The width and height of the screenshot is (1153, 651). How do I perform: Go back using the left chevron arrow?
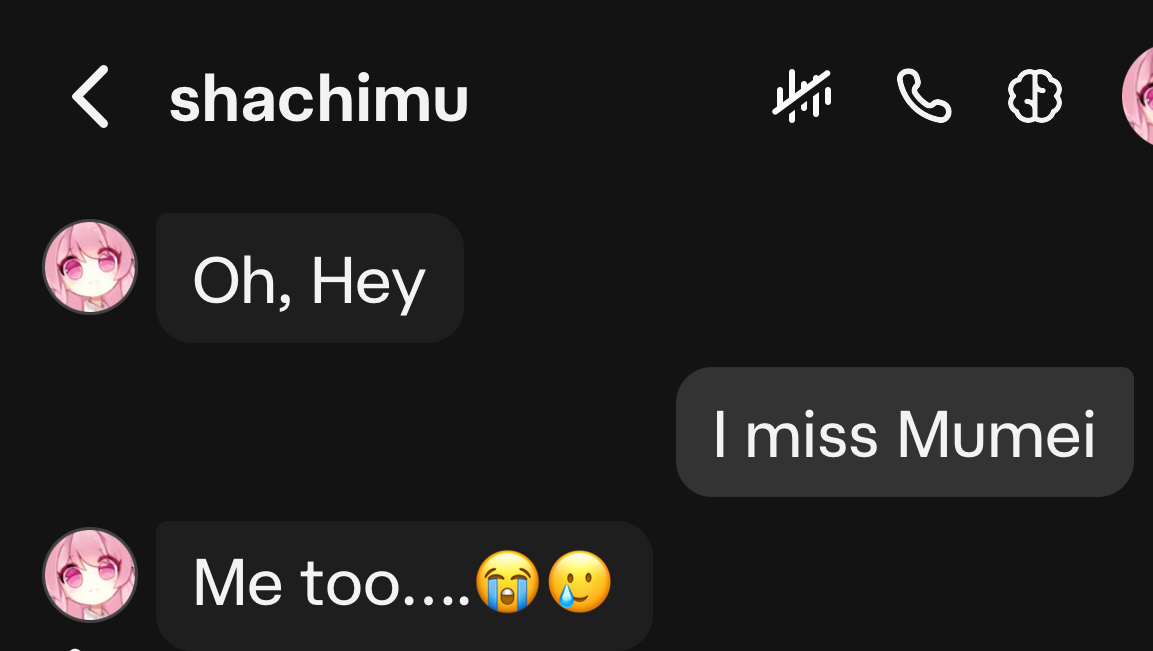90,96
